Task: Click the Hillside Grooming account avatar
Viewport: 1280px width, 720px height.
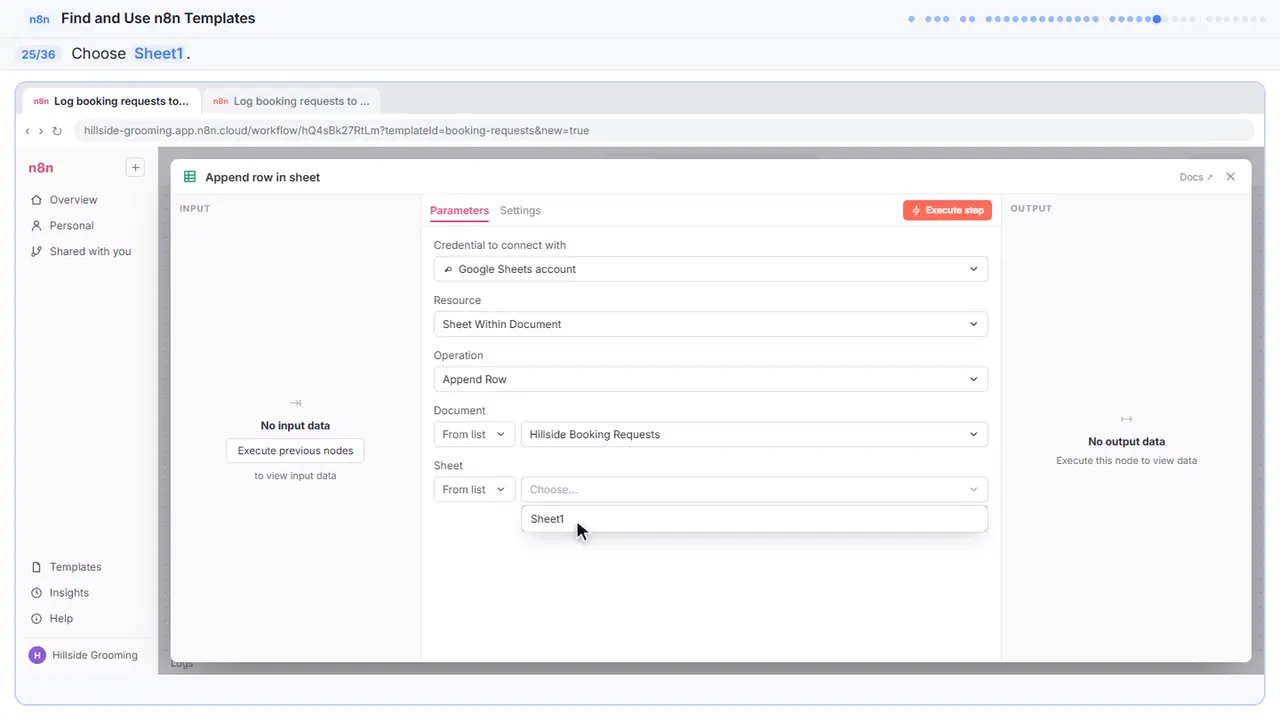Action: tap(38, 655)
